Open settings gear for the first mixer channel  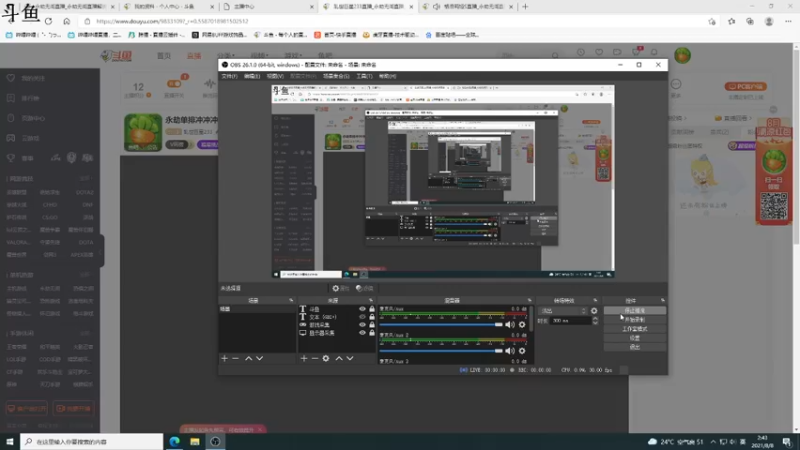pyautogui.click(x=522, y=324)
